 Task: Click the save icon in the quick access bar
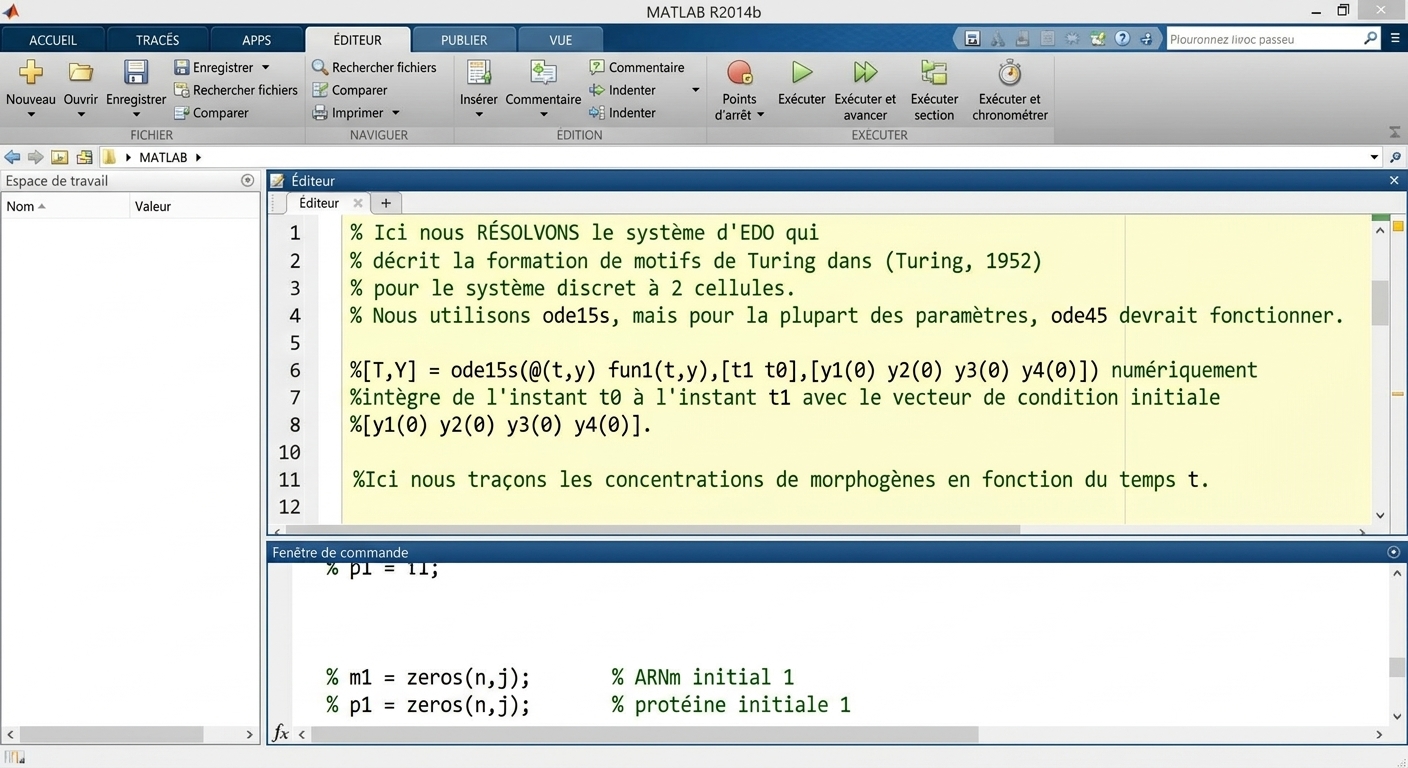click(x=972, y=39)
